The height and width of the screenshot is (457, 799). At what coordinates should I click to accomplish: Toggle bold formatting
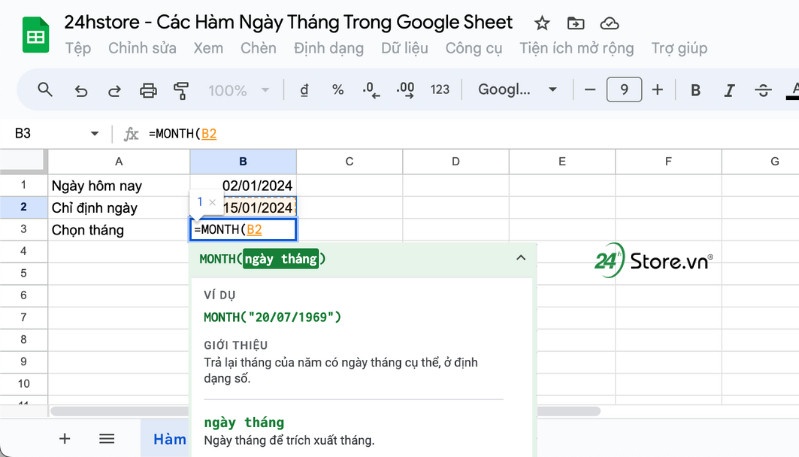(695, 91)
